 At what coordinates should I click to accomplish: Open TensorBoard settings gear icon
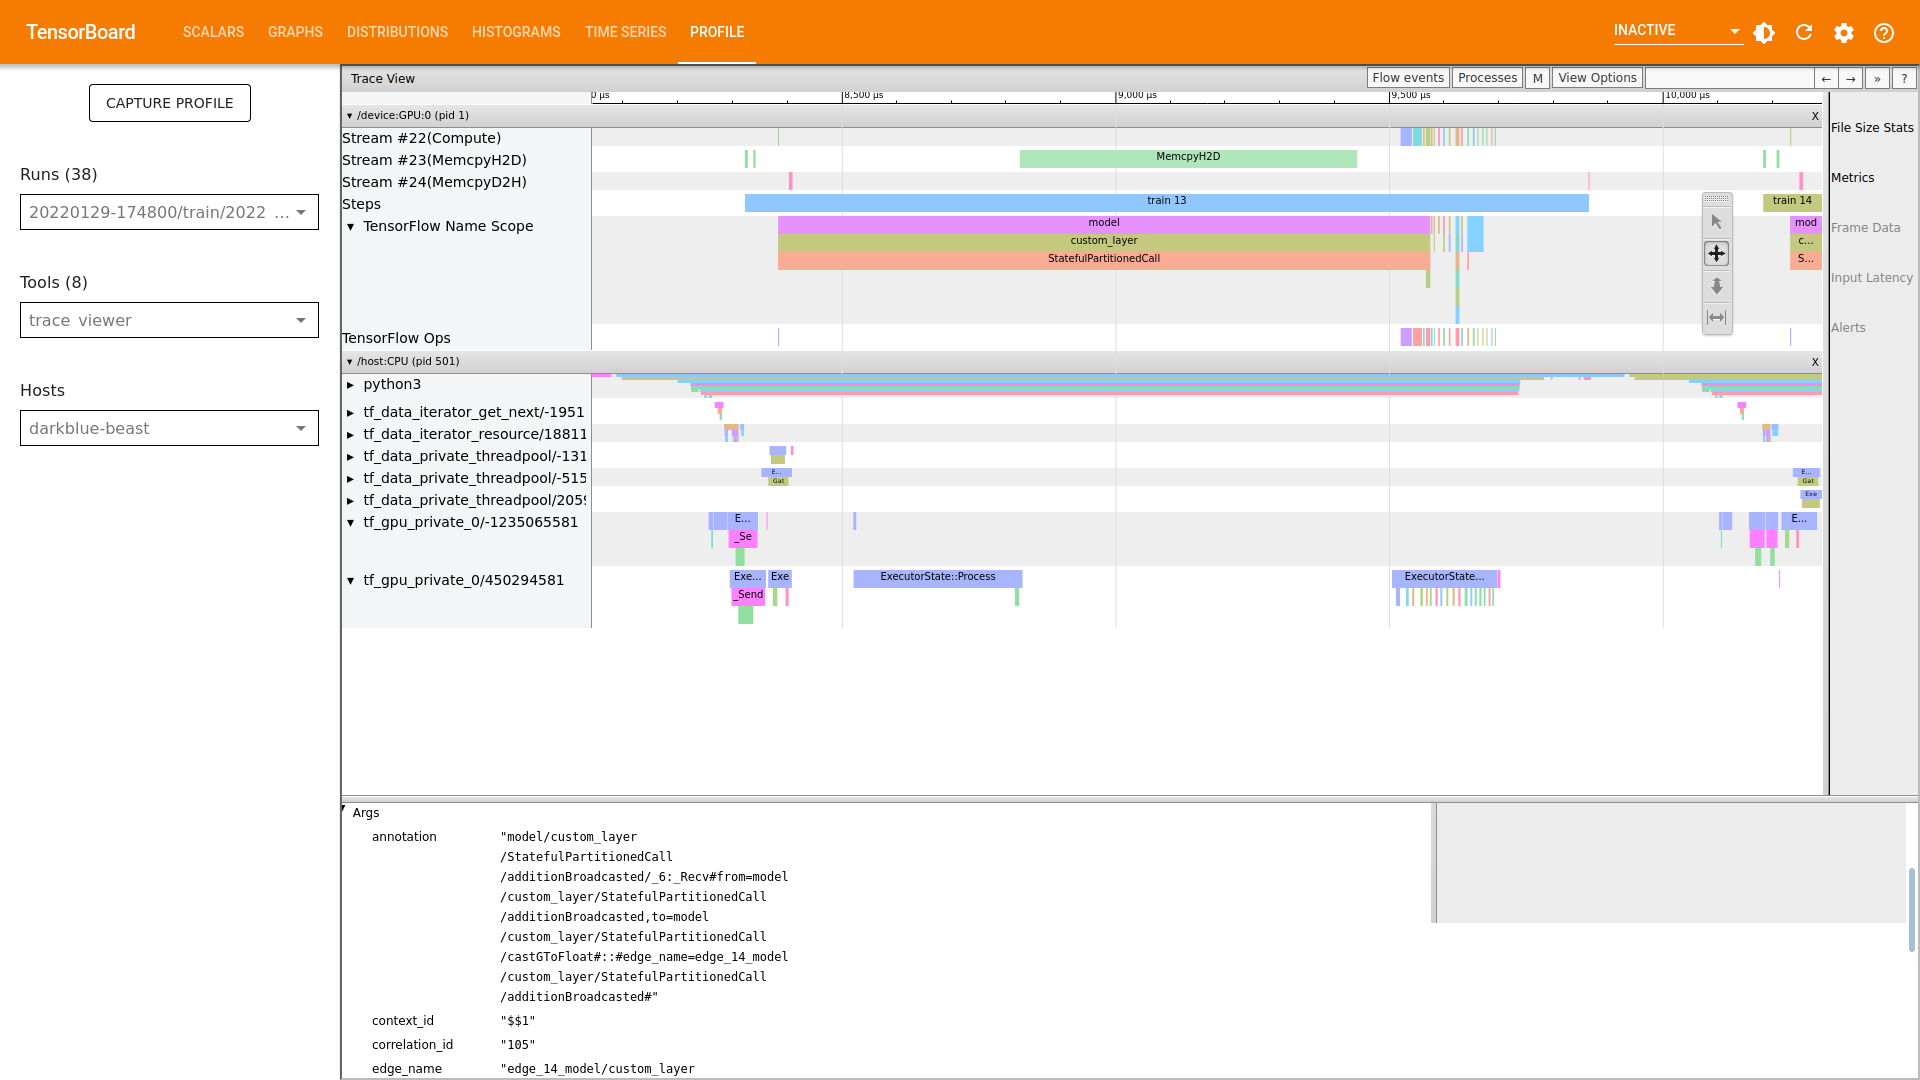click(1844, 33)
